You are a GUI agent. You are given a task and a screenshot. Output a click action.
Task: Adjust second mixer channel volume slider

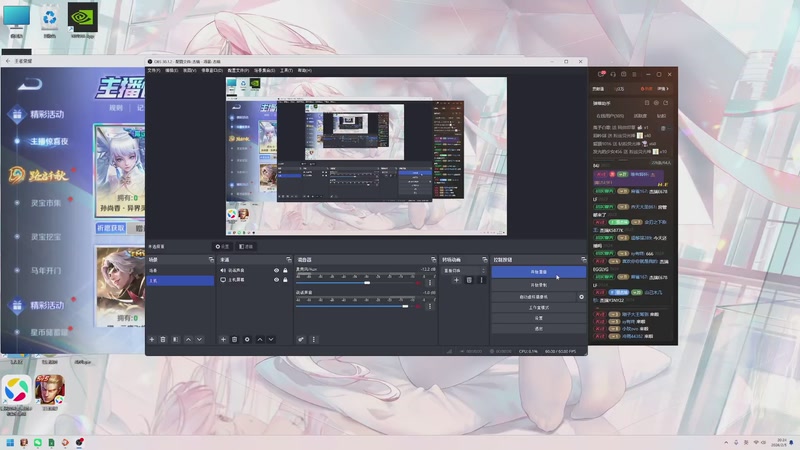point(405,306)
